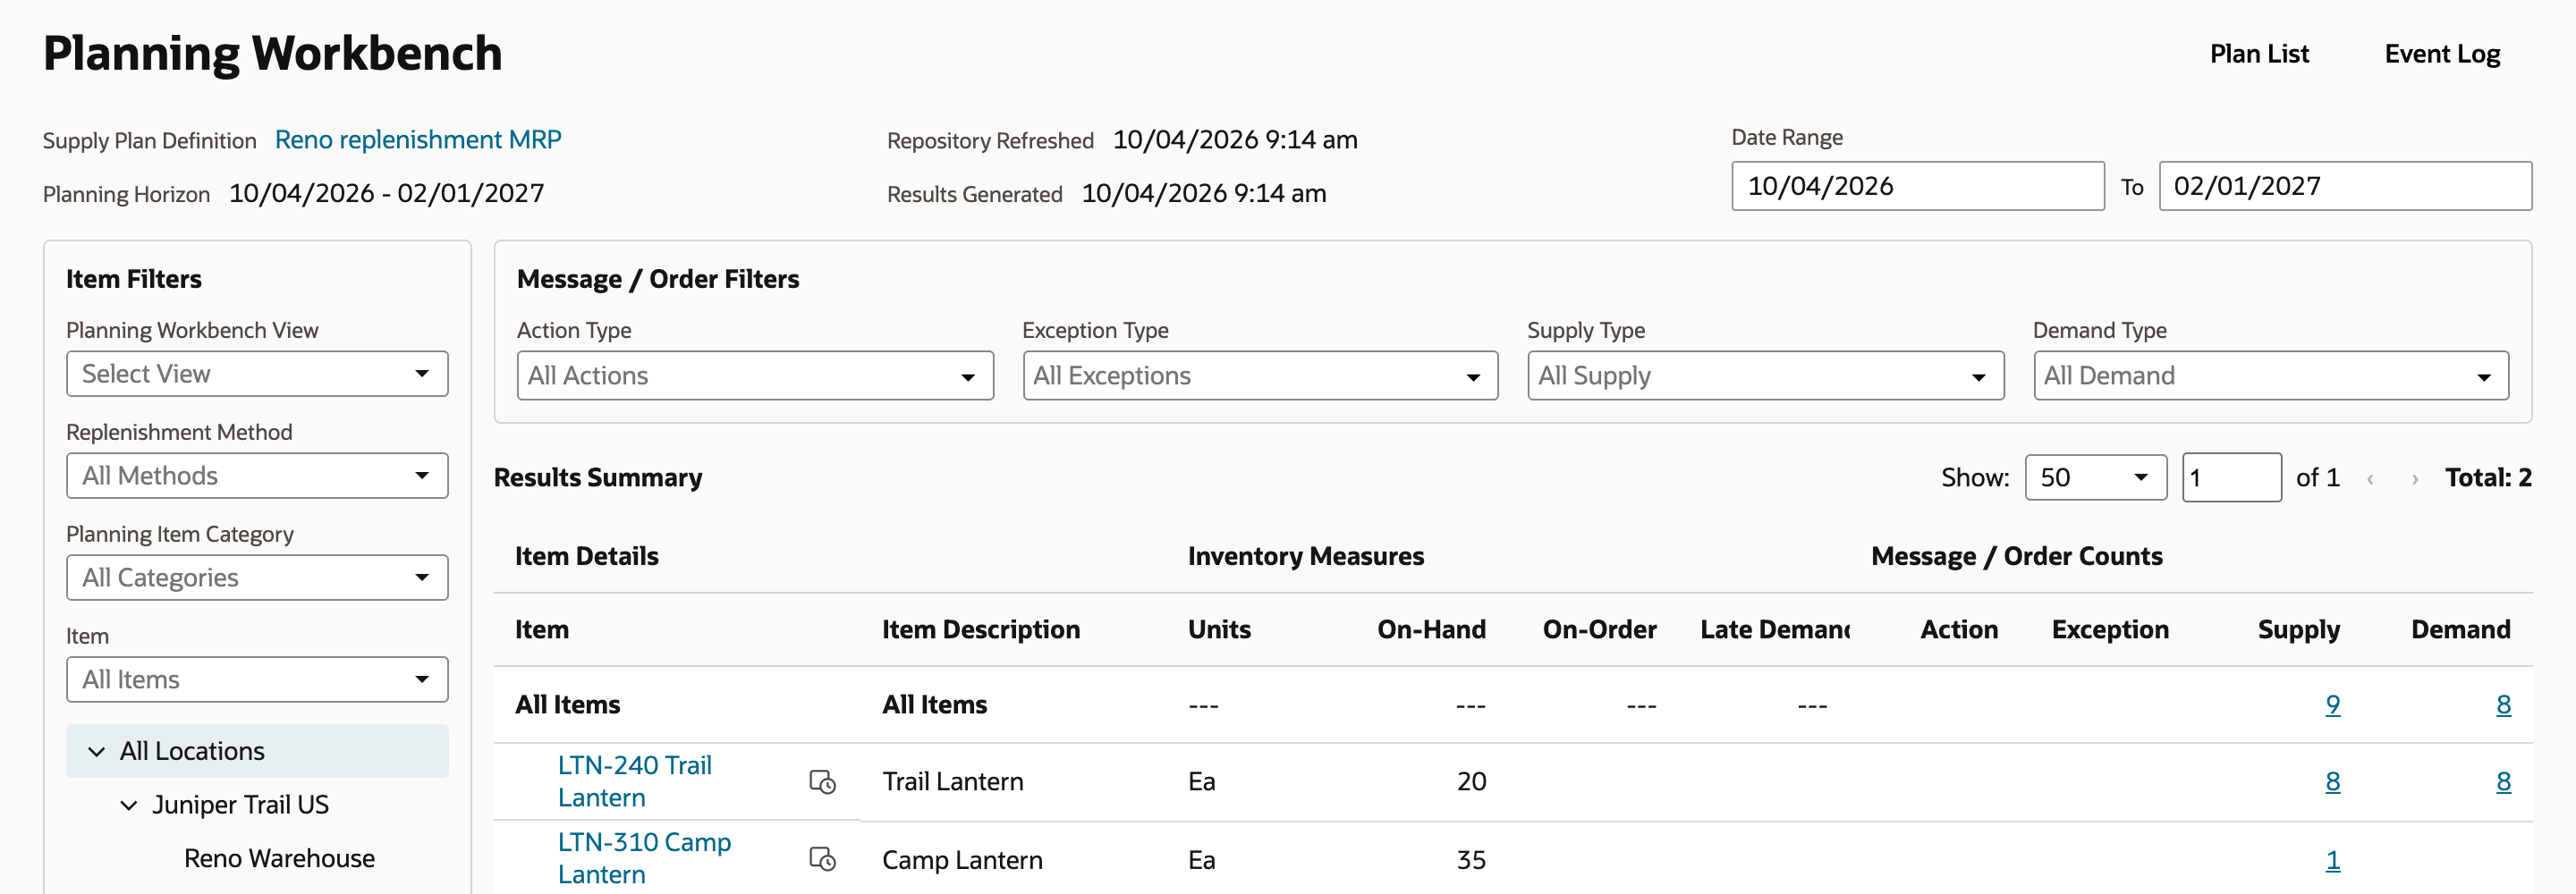Open Reno replenishment MRP plan link

point(418,140)
